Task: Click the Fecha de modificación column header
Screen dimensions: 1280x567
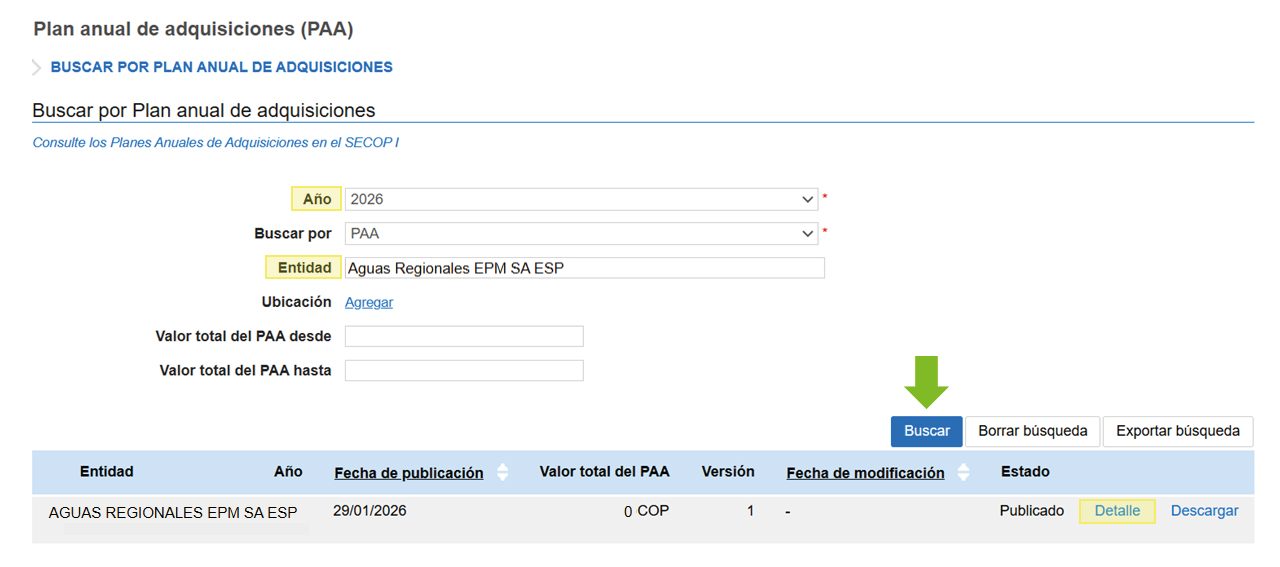Action: tap(865, 473)
